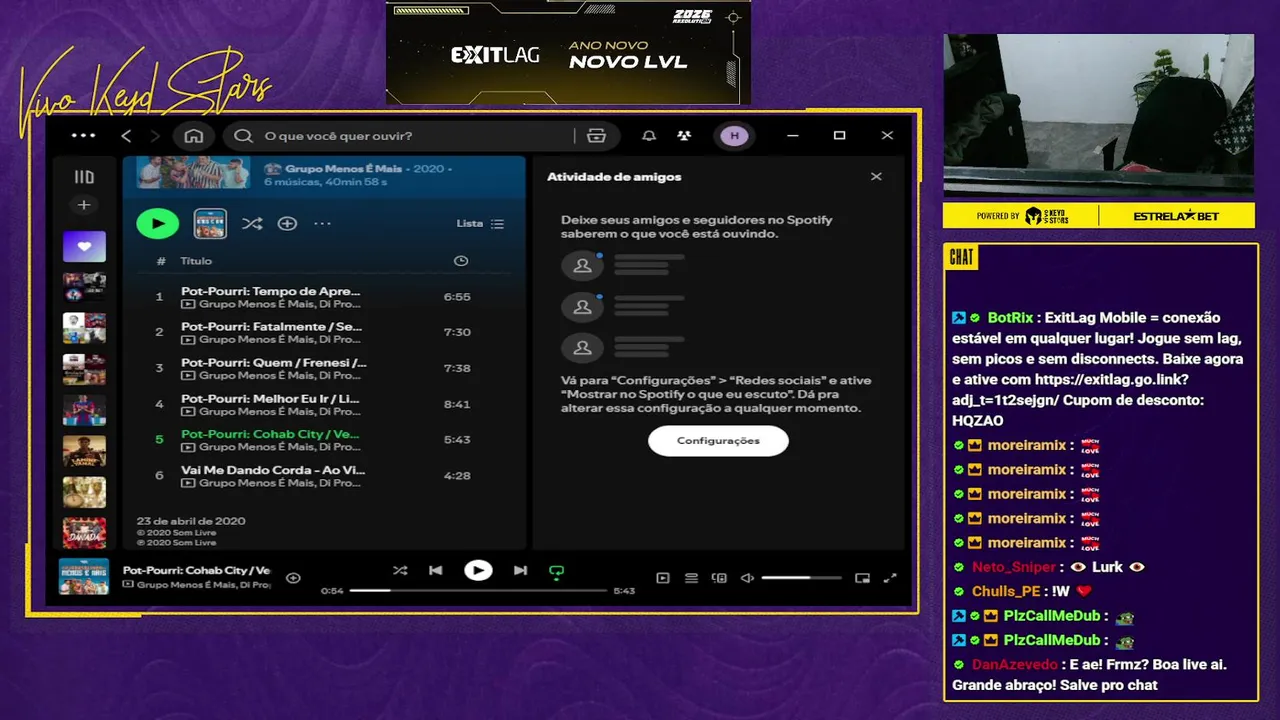Adjust the volume slider
This screenshot has width=1280, height=720.
[x=800, y=578]
